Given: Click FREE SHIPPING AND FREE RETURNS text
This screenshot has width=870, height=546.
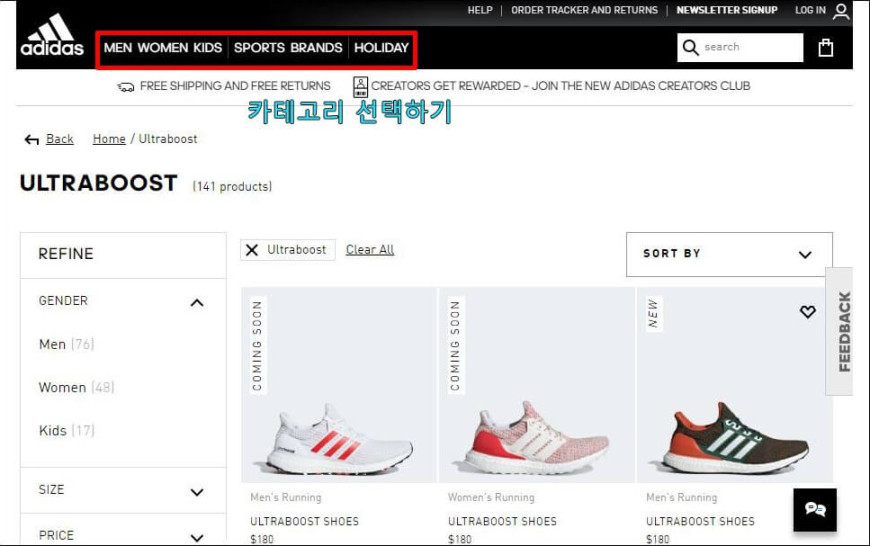Looking at the screenshot, I should 235,86.
